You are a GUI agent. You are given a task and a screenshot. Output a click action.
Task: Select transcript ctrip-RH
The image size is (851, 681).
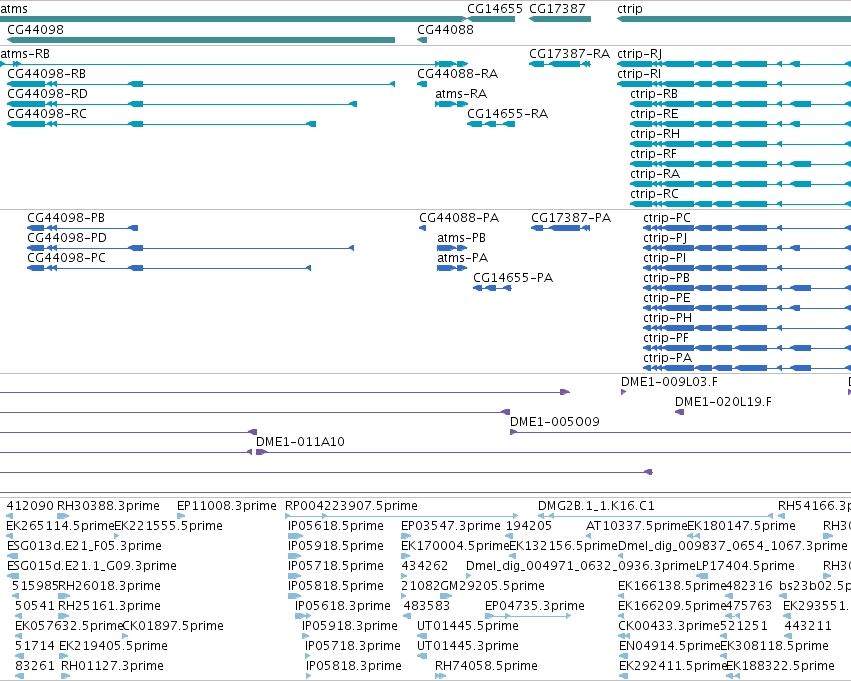pos(655,134)
